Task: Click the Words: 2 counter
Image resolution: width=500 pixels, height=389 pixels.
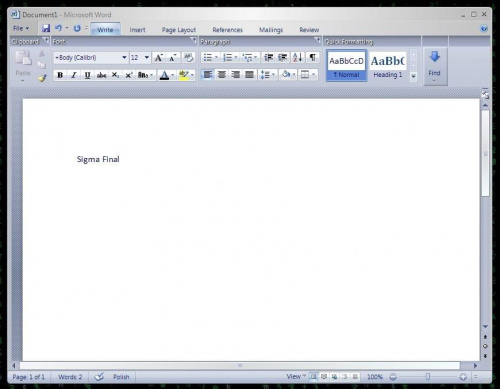Action: tap(70, 377)
